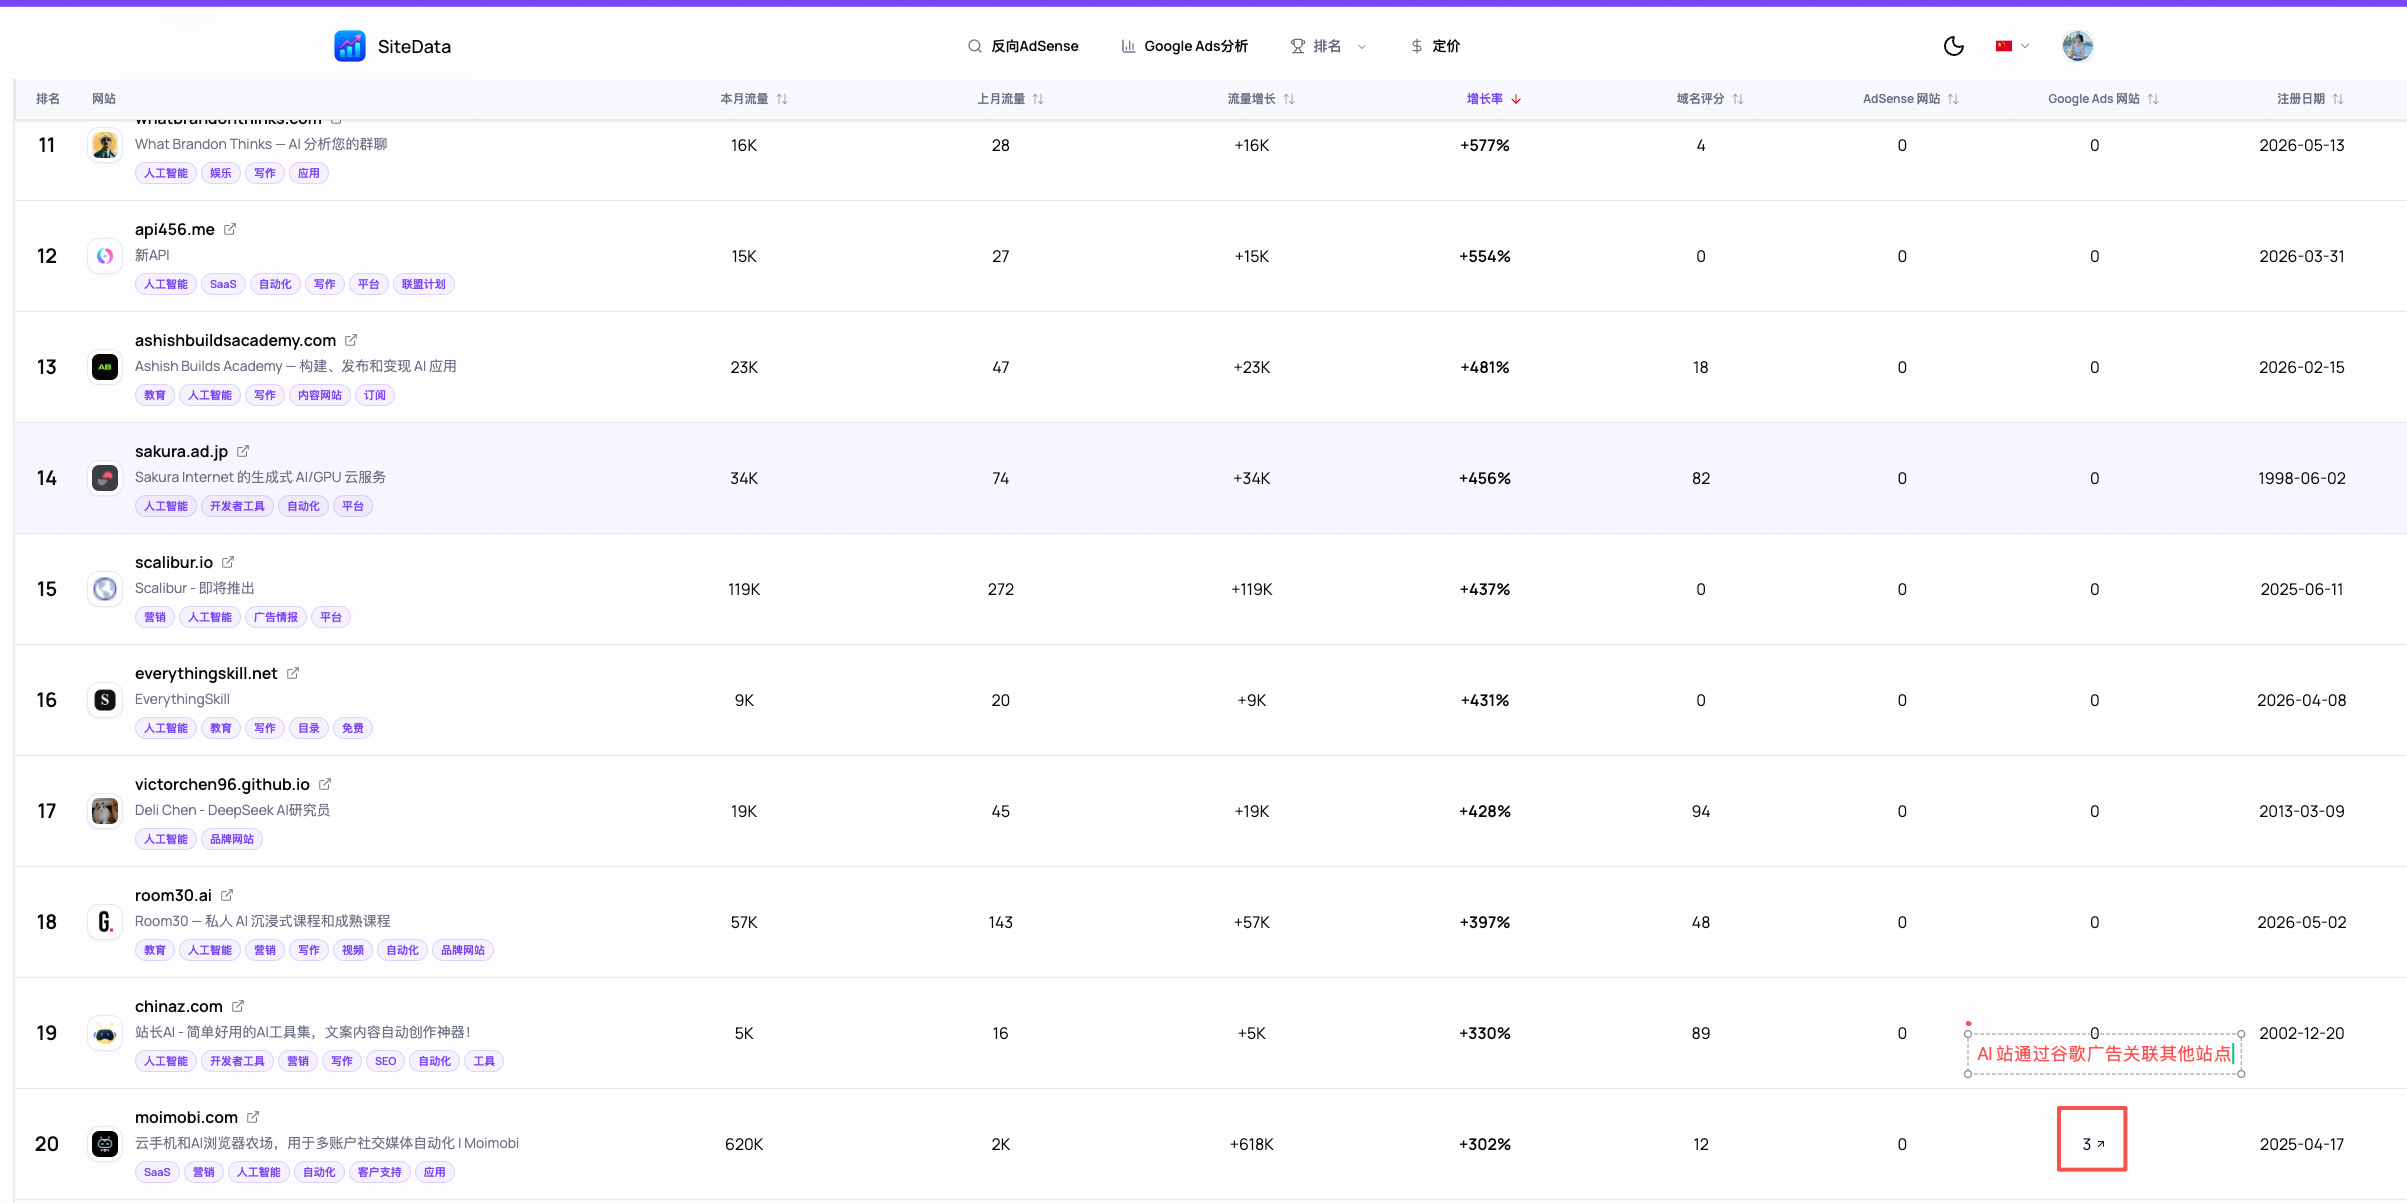Click the 联盟计划 tag under api456.me
This screenshot has width=2407, height=1203.
[424, 284]
